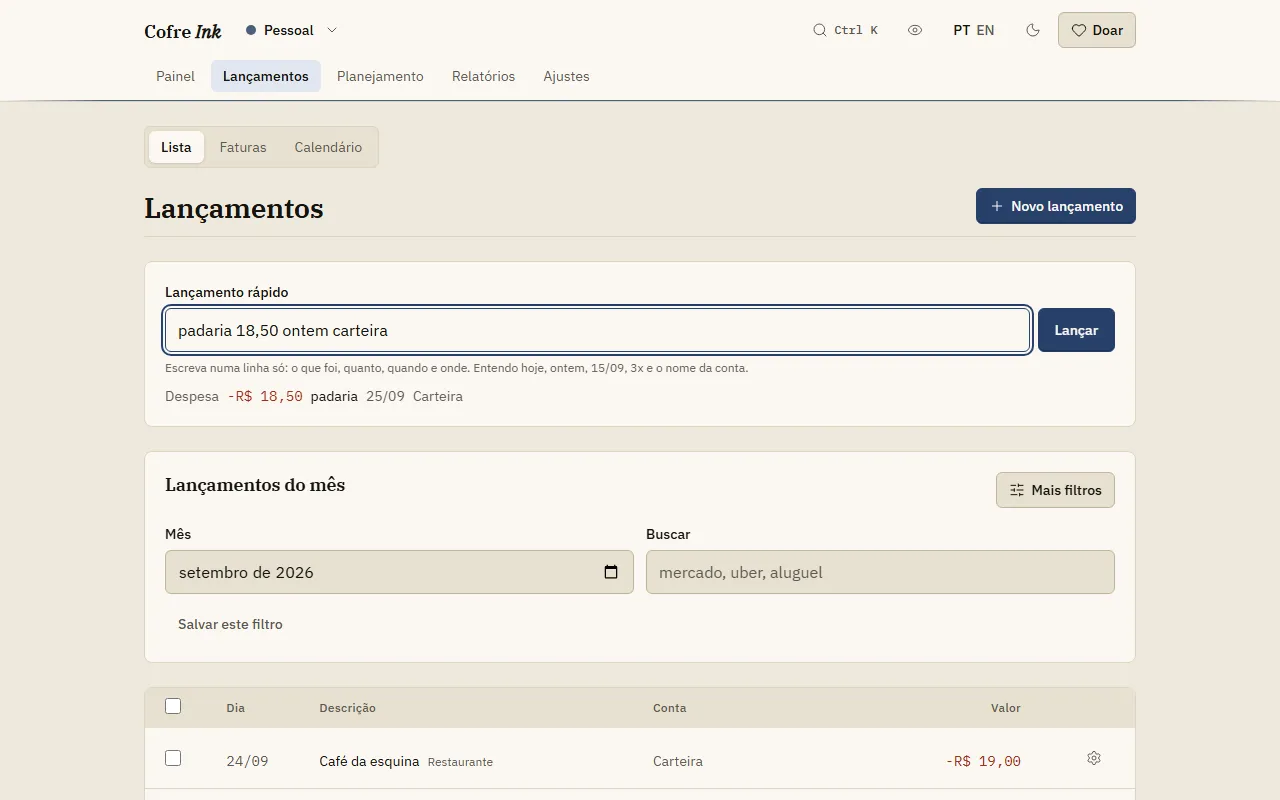Viewport: 1280px width, 800px height.
Task: Go to the Painel tab
Action: click(x=175, y=76)
